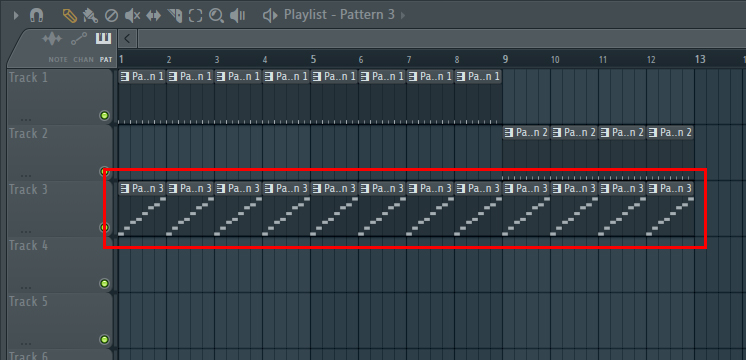Select the Draw pencil tool
Viewport: 746px width, 360px height.
(x=69, y=16)
